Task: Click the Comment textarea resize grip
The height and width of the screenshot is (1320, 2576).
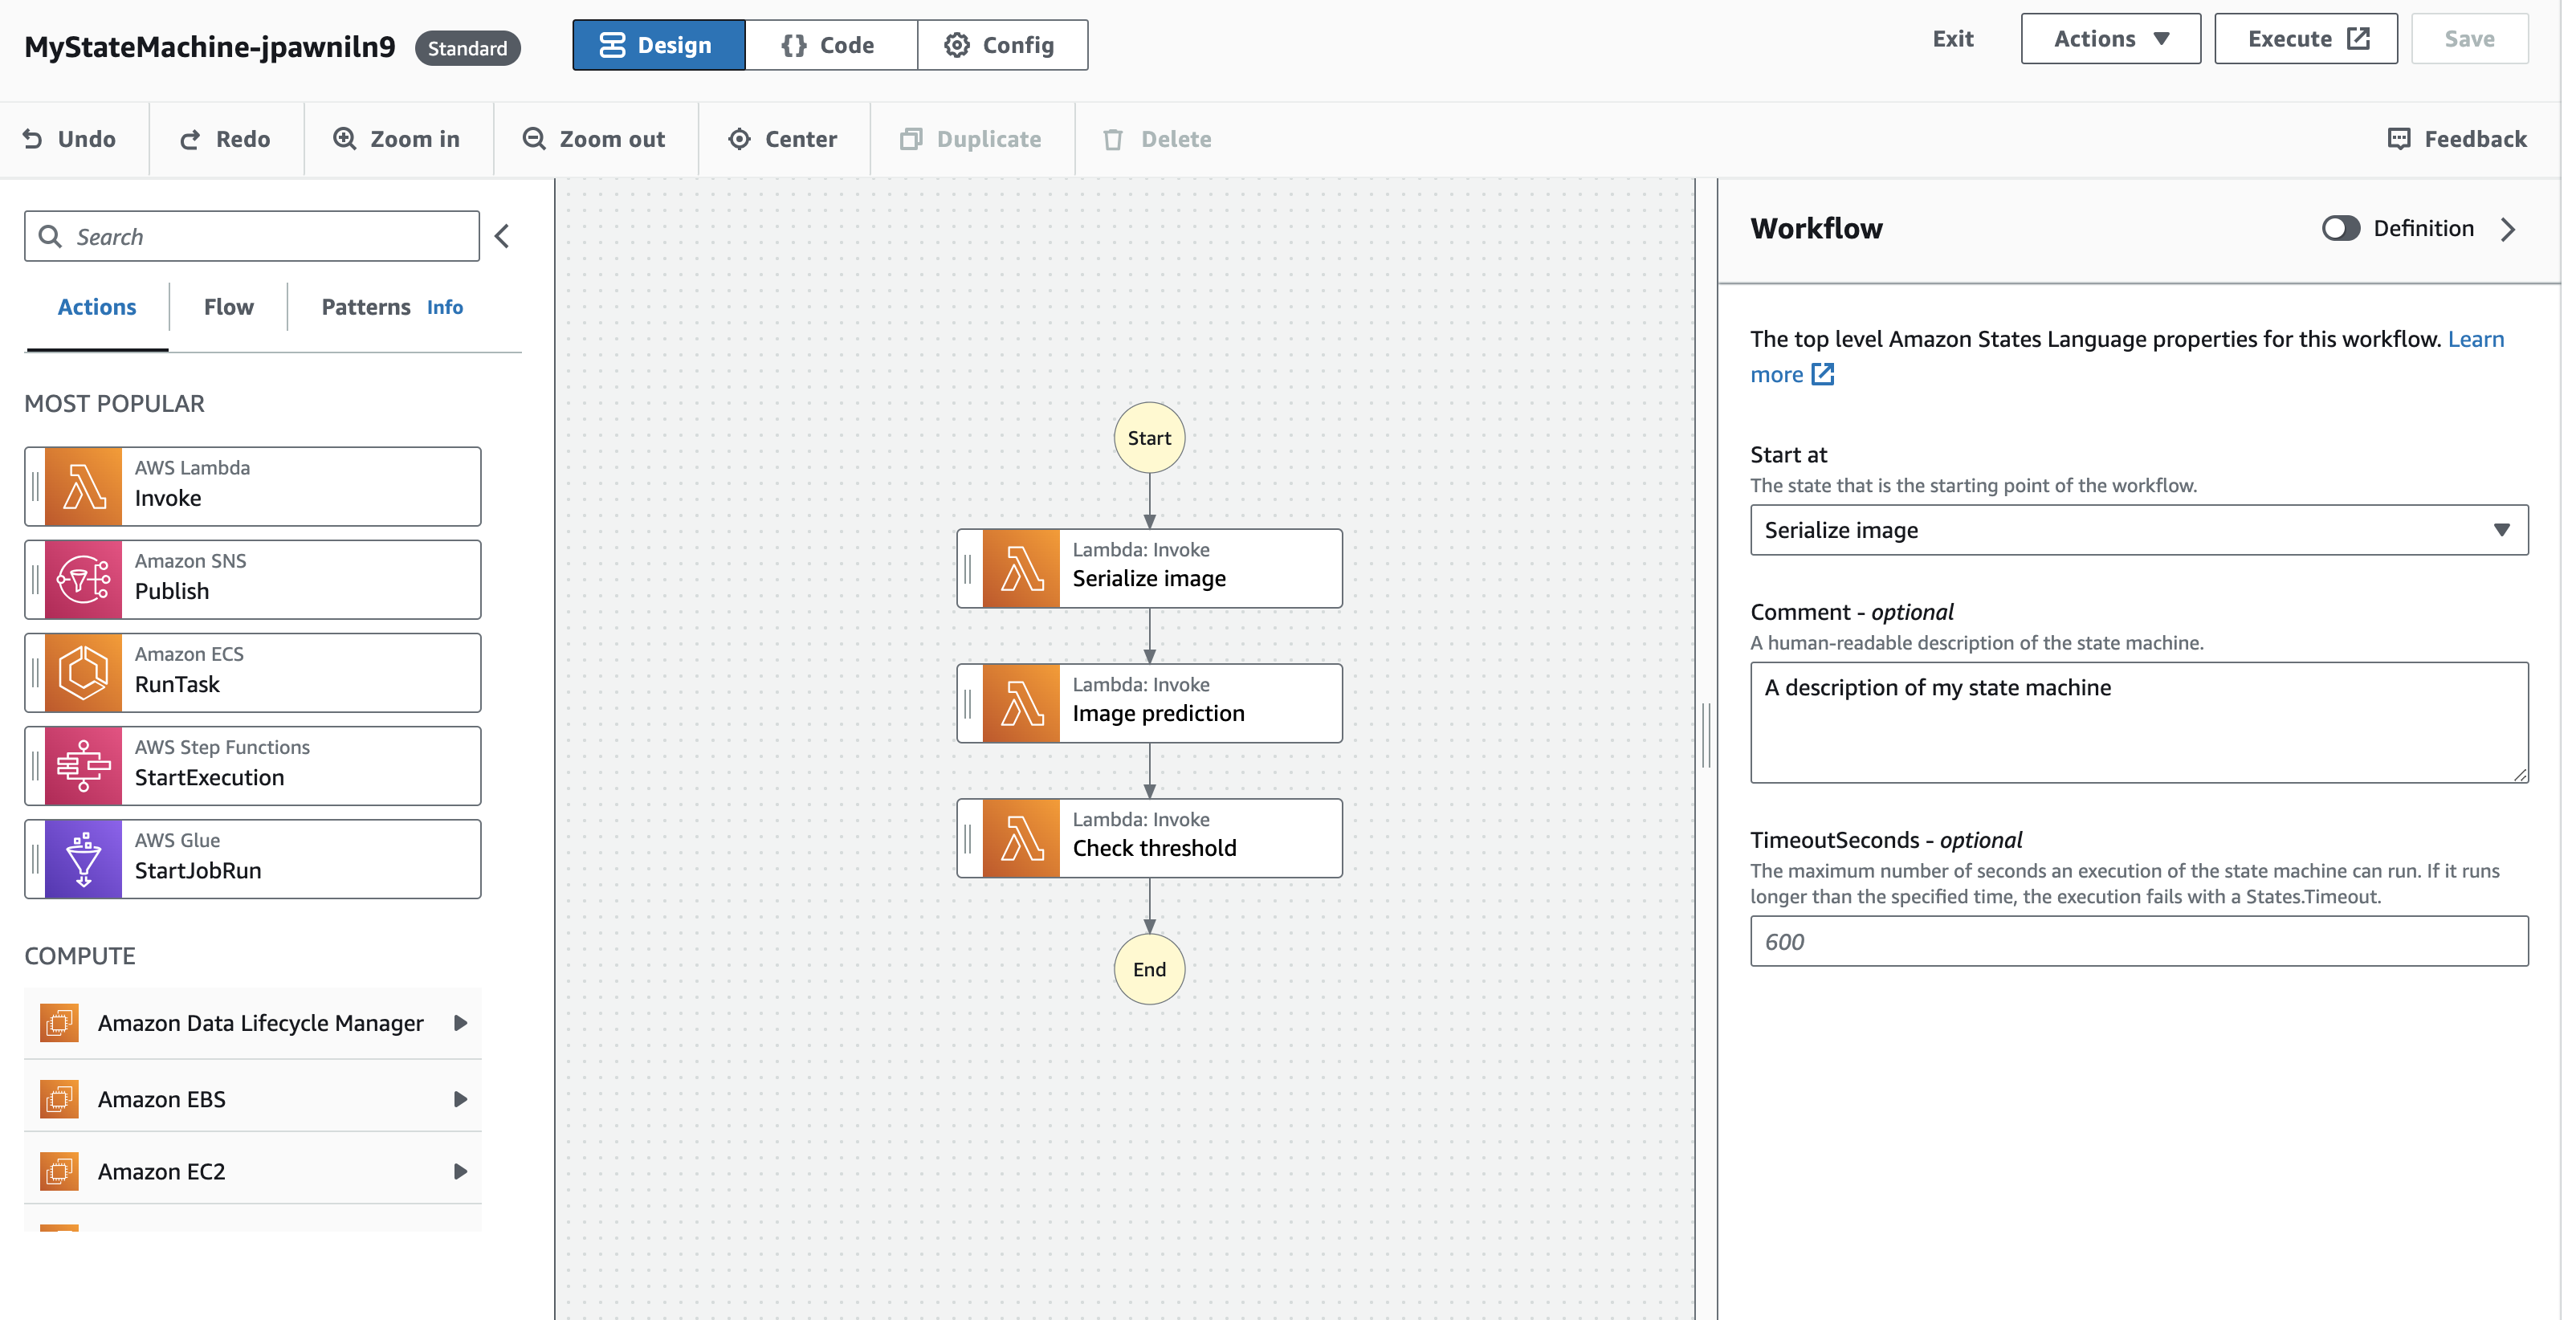Action: click(x=2519, y=773)
